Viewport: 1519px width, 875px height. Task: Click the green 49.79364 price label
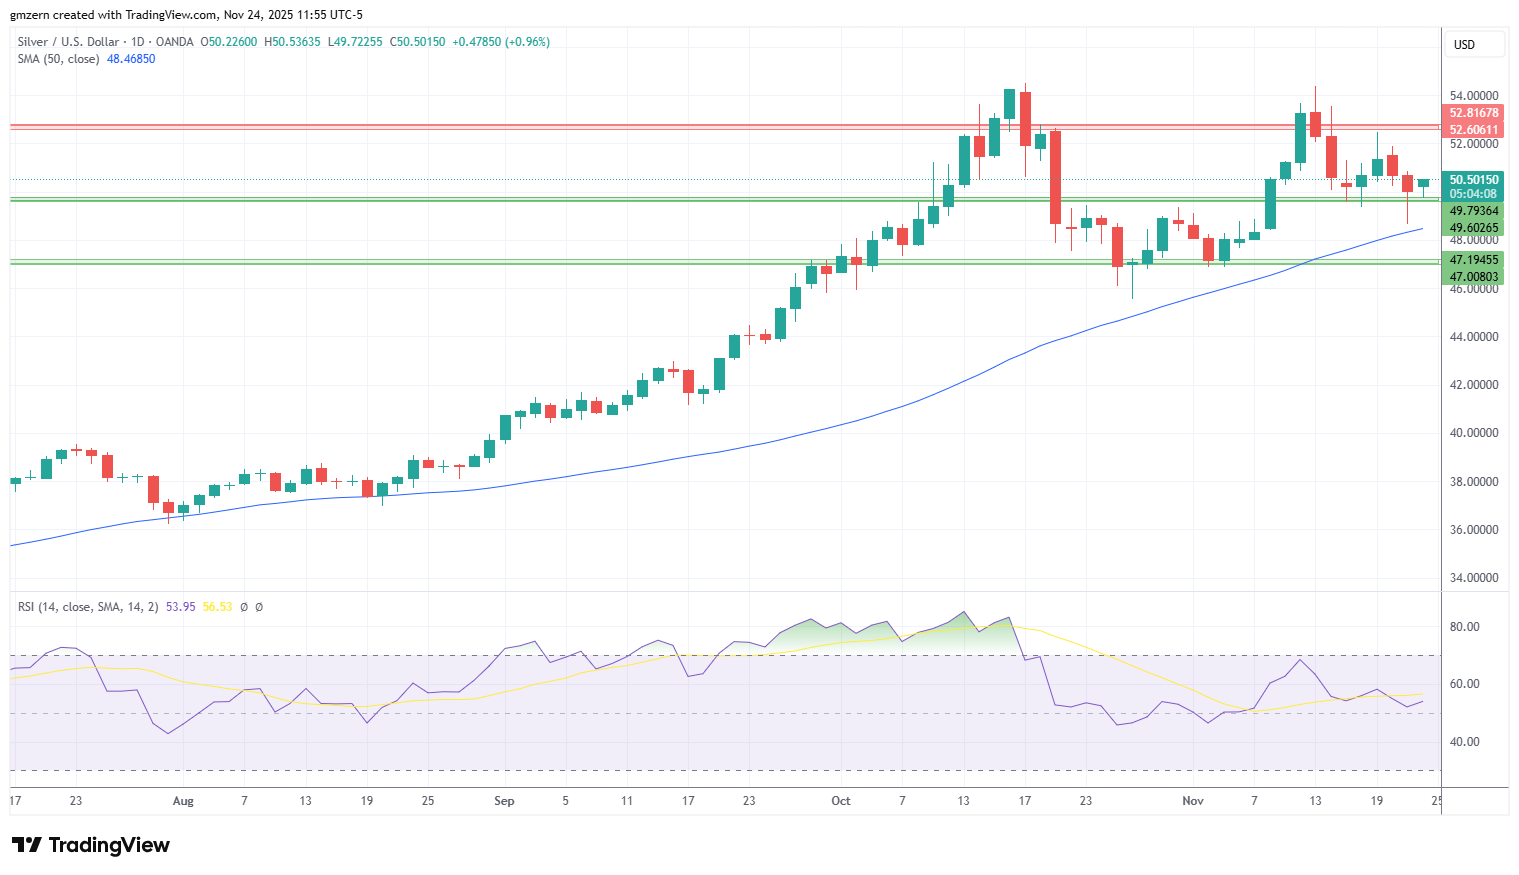1474,211
